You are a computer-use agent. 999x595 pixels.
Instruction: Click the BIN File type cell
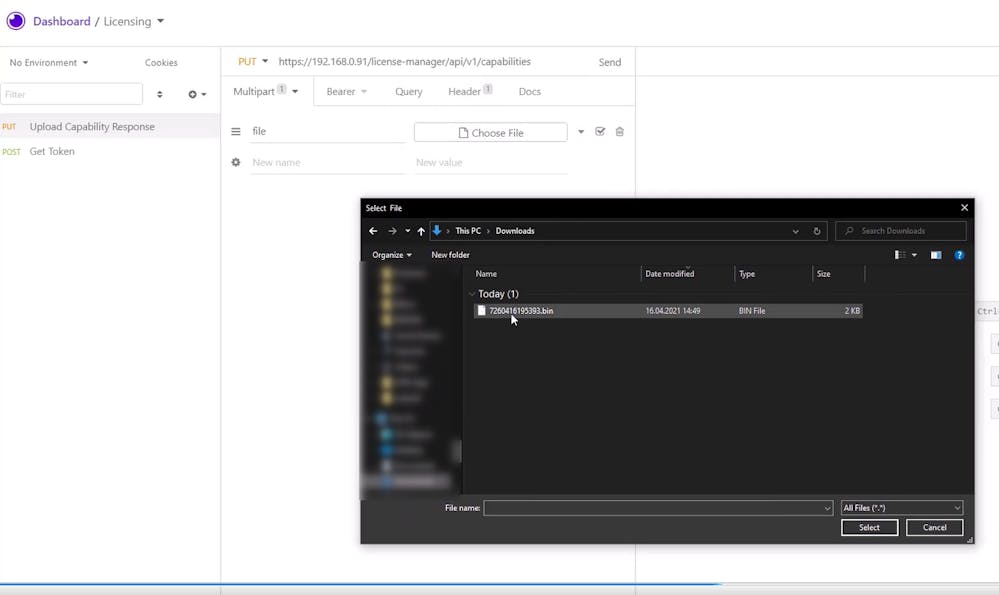point(752,311)
